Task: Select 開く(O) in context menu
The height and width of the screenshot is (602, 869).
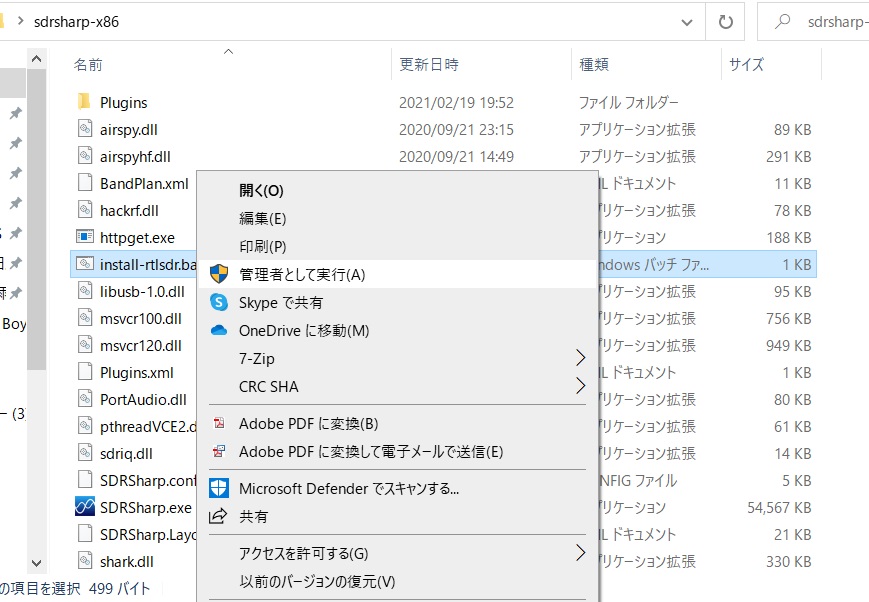Action: point(397,190)
